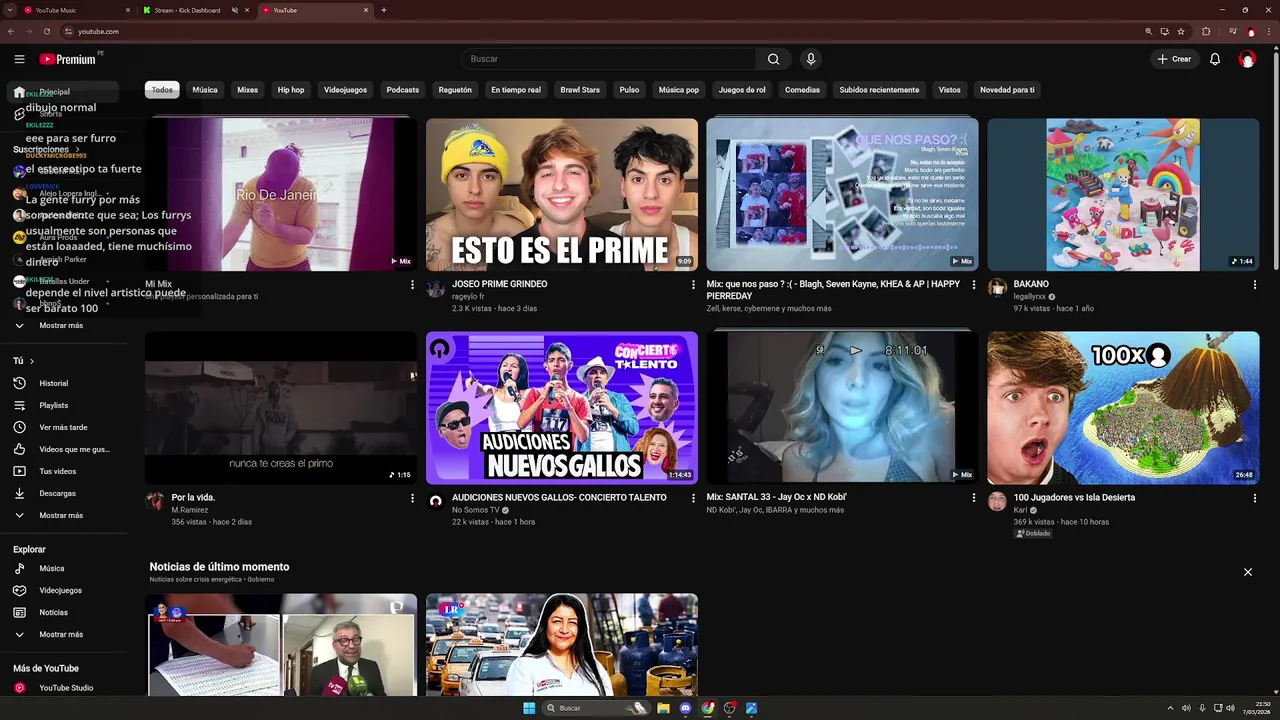The image size is (1280, 720).
Task: Open Descargas in the sidebar
Action: [64, 493]
